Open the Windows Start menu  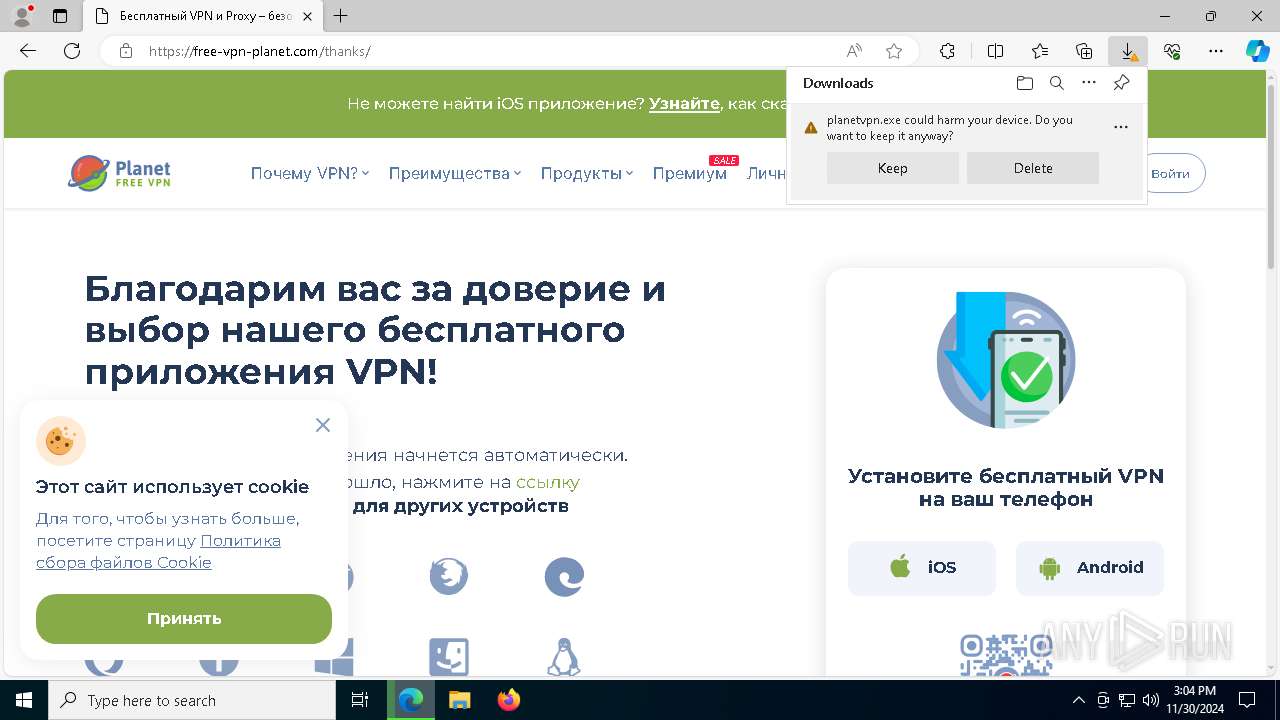pos(24,700)
